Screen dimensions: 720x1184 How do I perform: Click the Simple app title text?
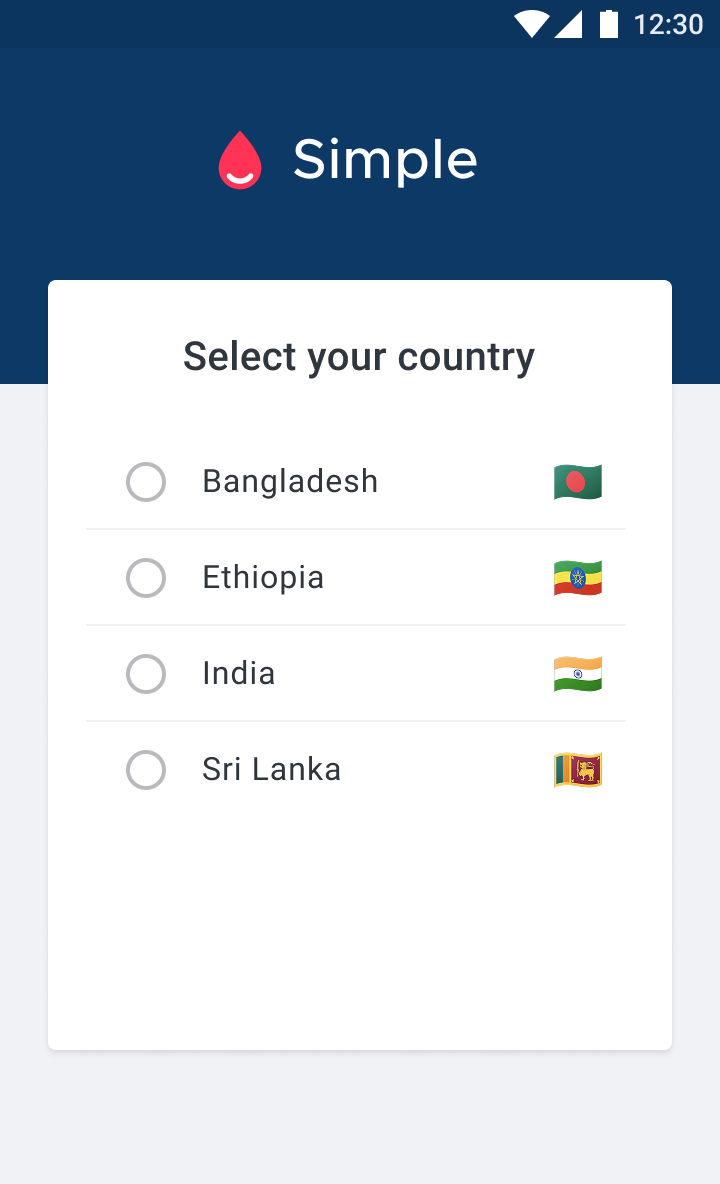(x=385, y=160)
